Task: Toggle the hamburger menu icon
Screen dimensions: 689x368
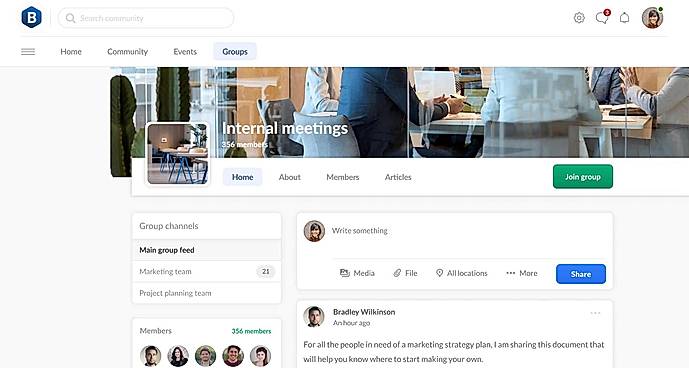Action: [28, 52]
